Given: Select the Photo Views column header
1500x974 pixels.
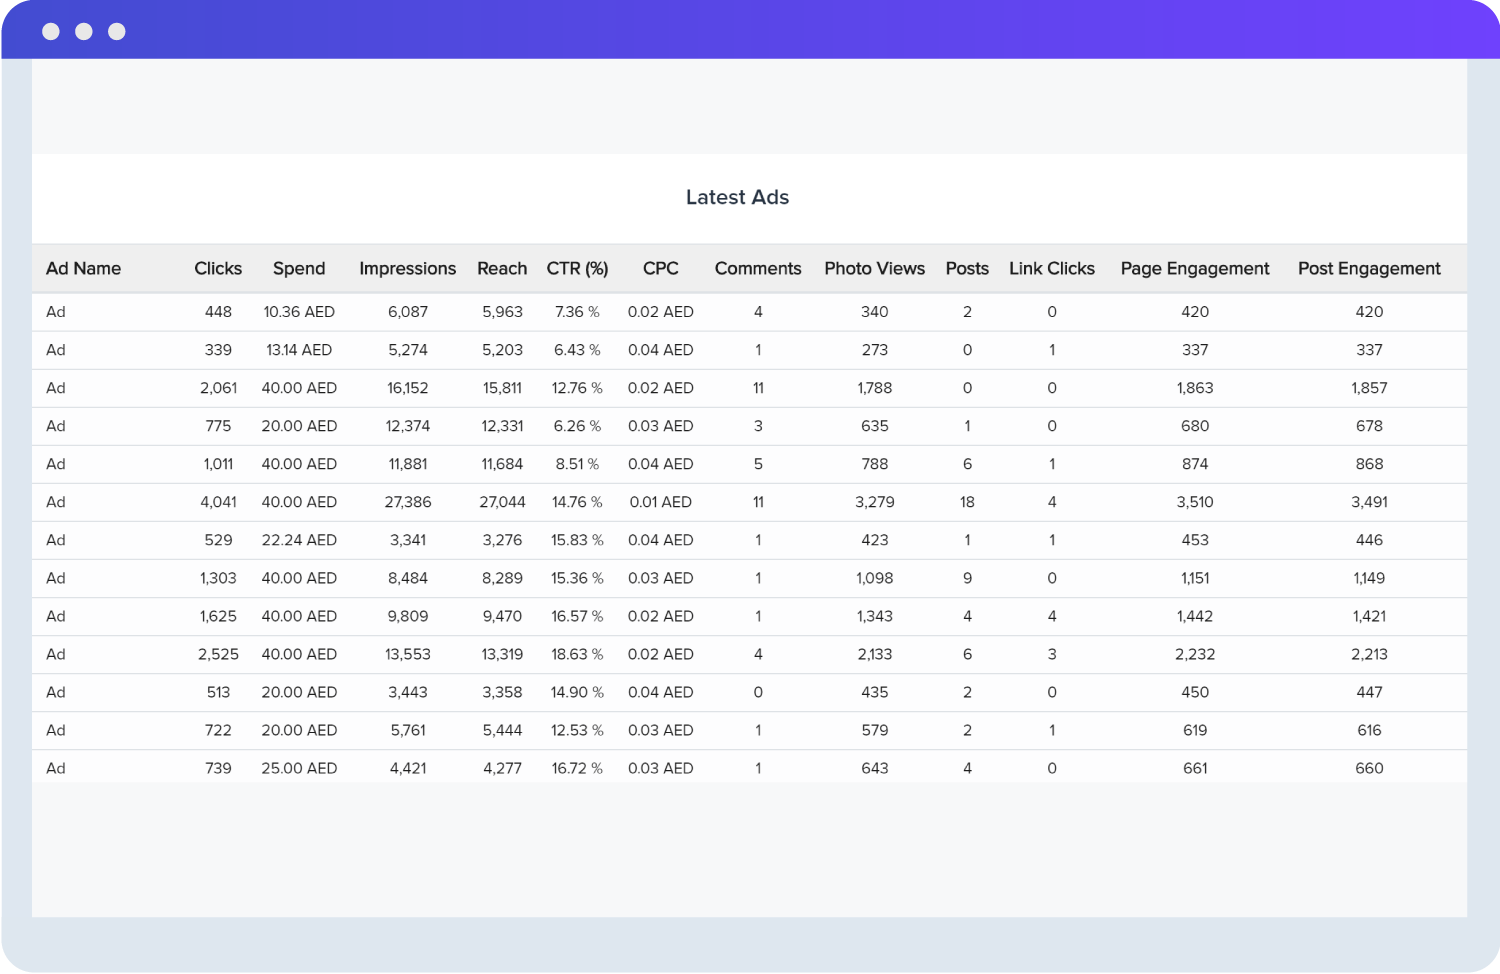Looking at the screenshot, I should pos(874,268).
